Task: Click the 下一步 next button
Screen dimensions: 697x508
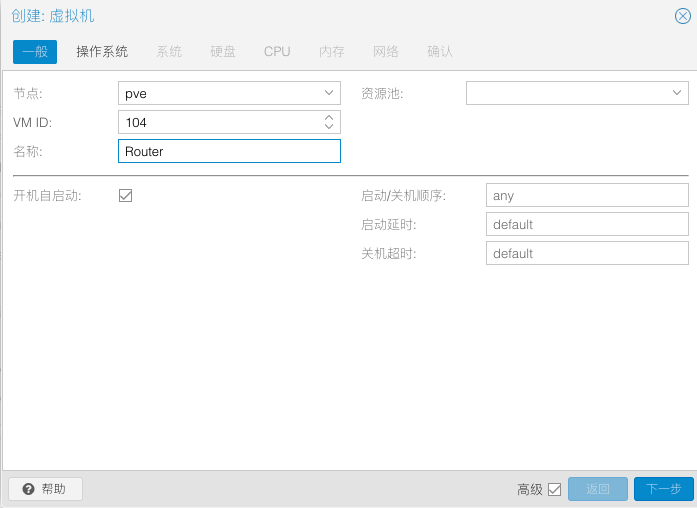Action: pos(663,489)
